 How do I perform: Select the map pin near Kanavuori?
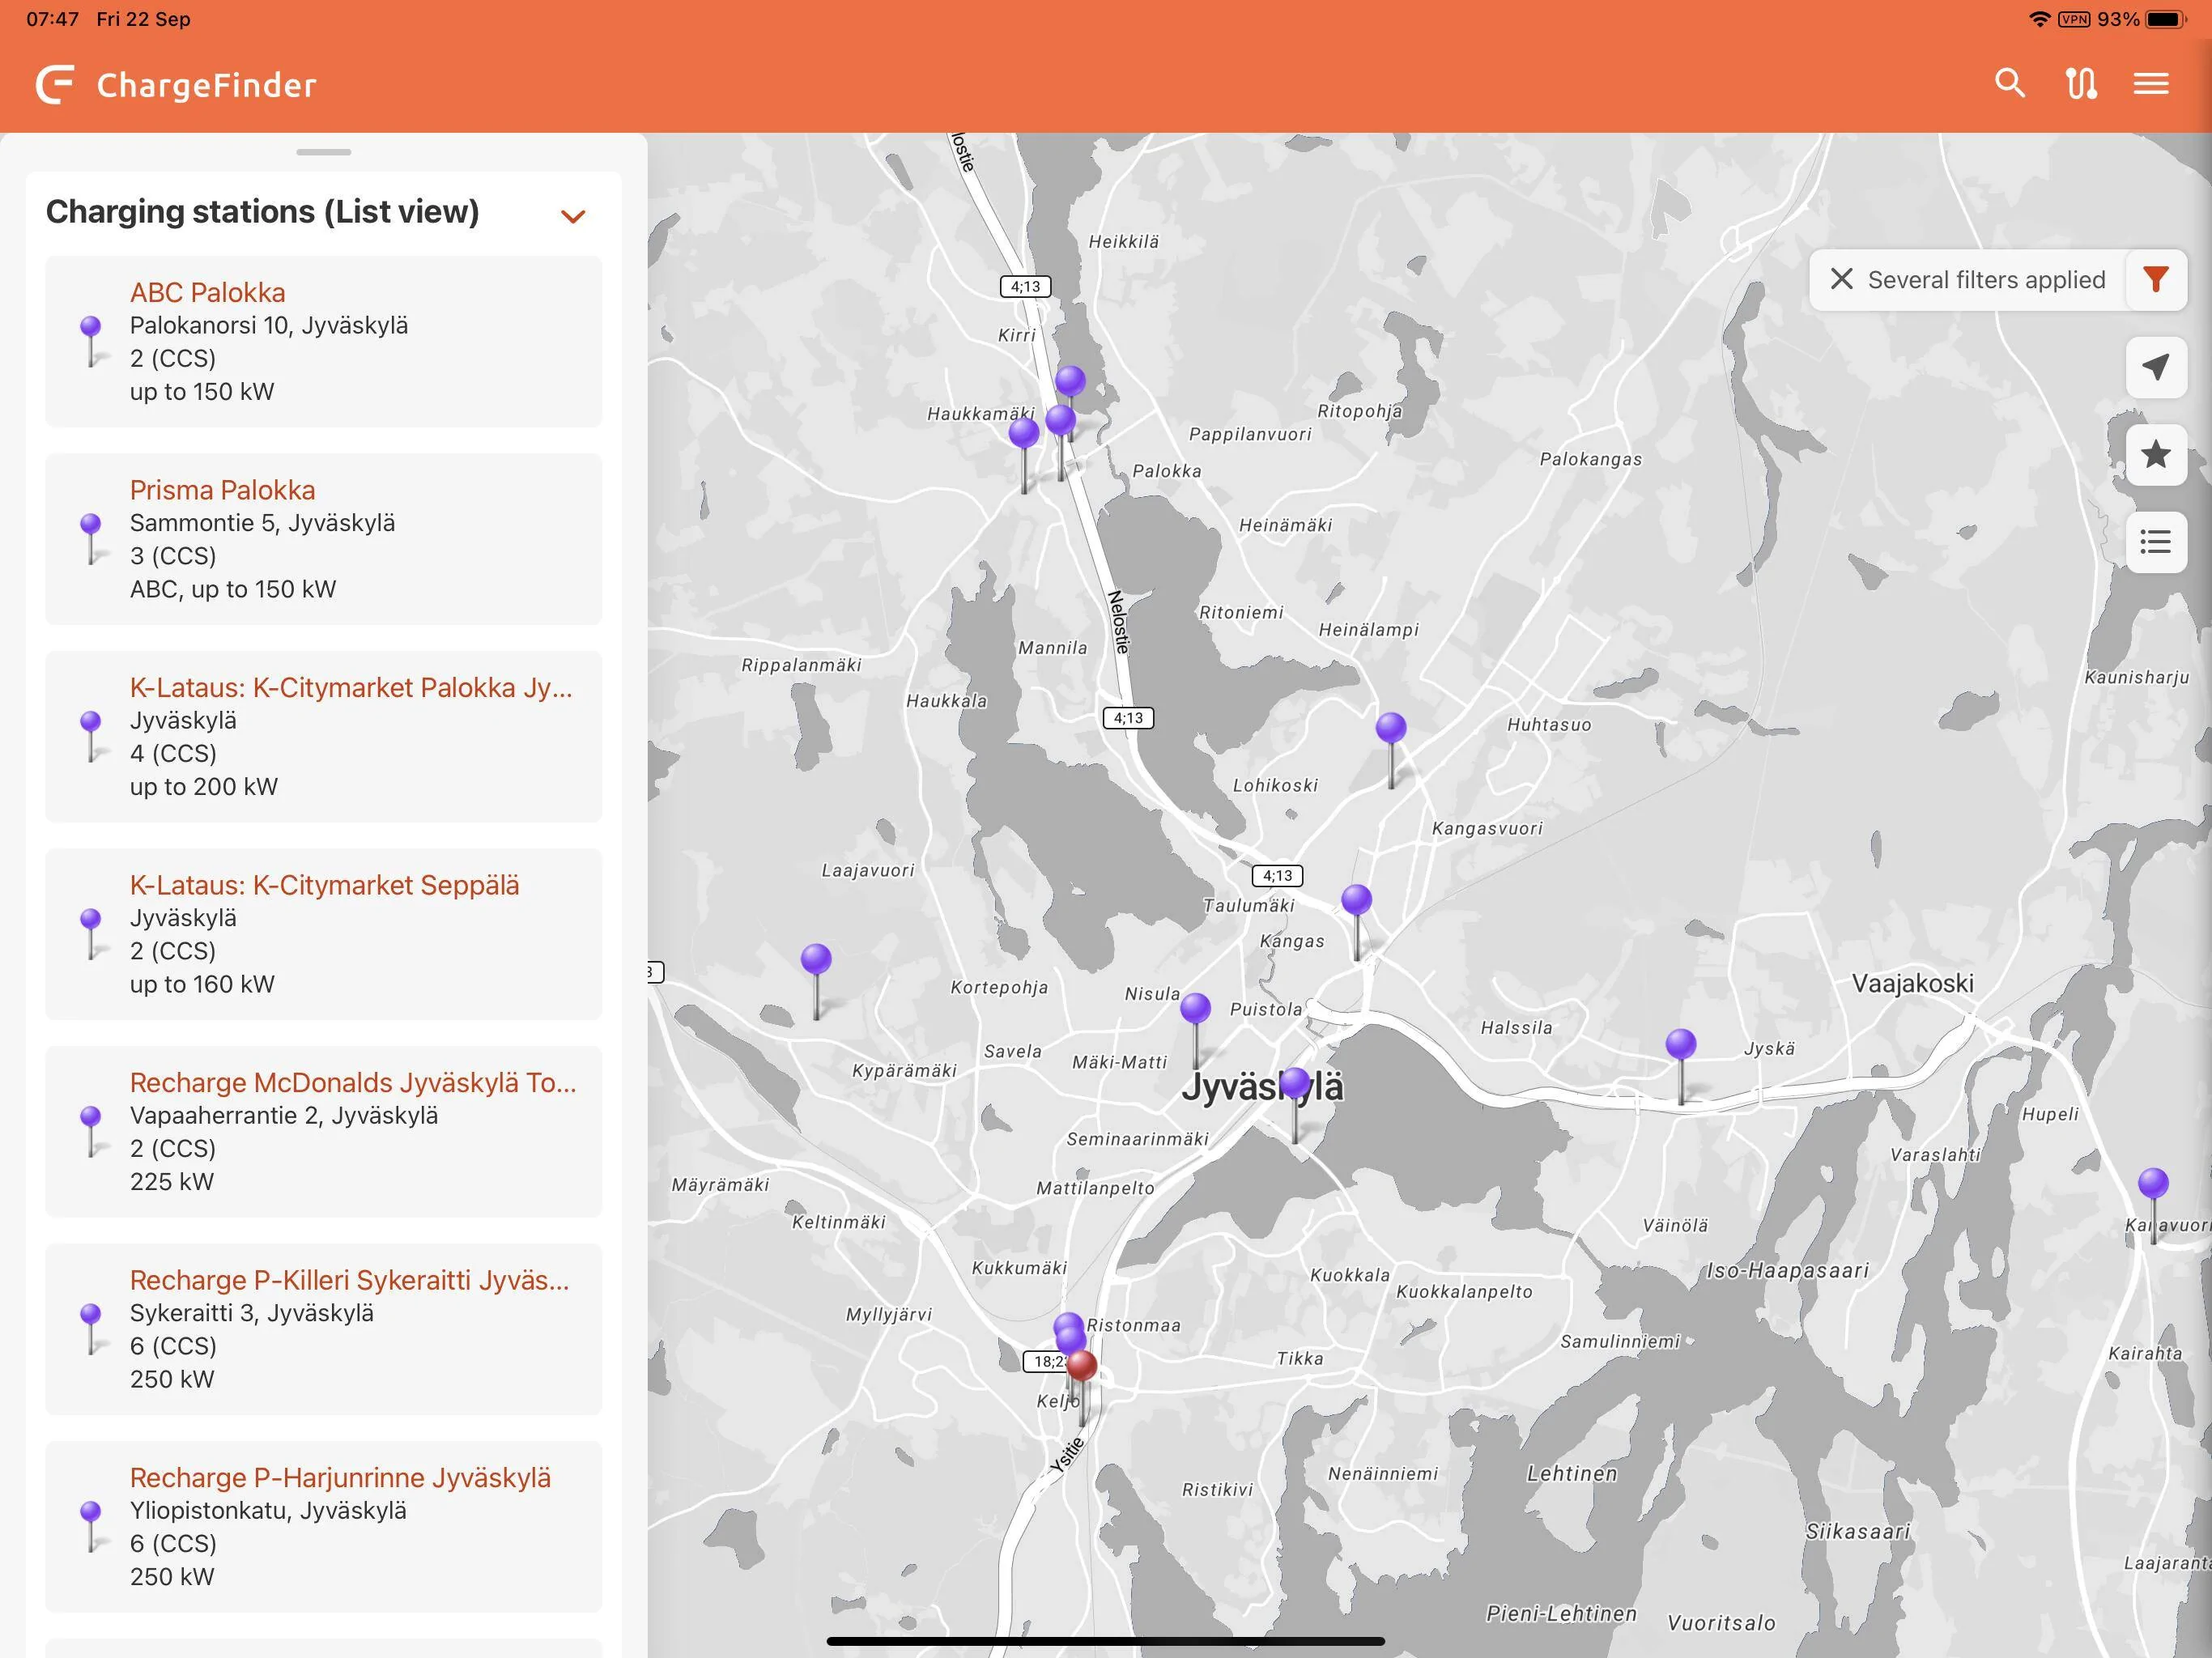click(x=2153, y=1184)
